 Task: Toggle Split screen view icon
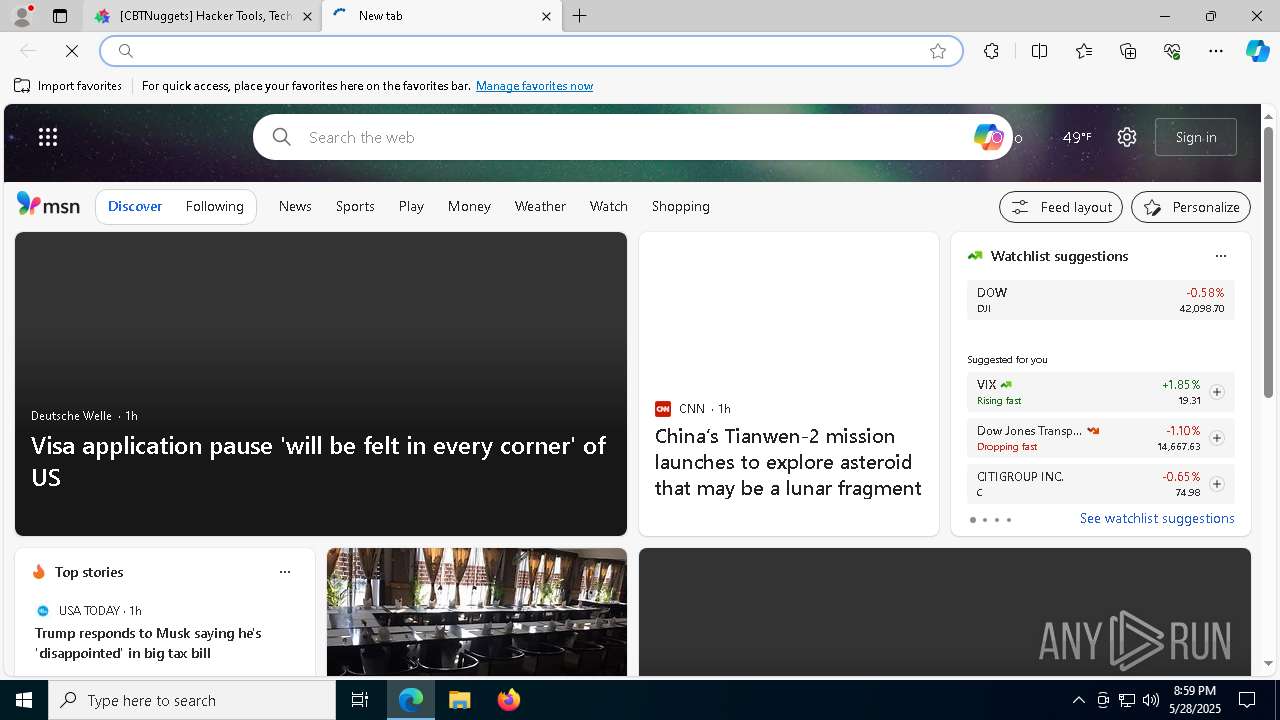pyautogui.click(x=1039, y=51)
